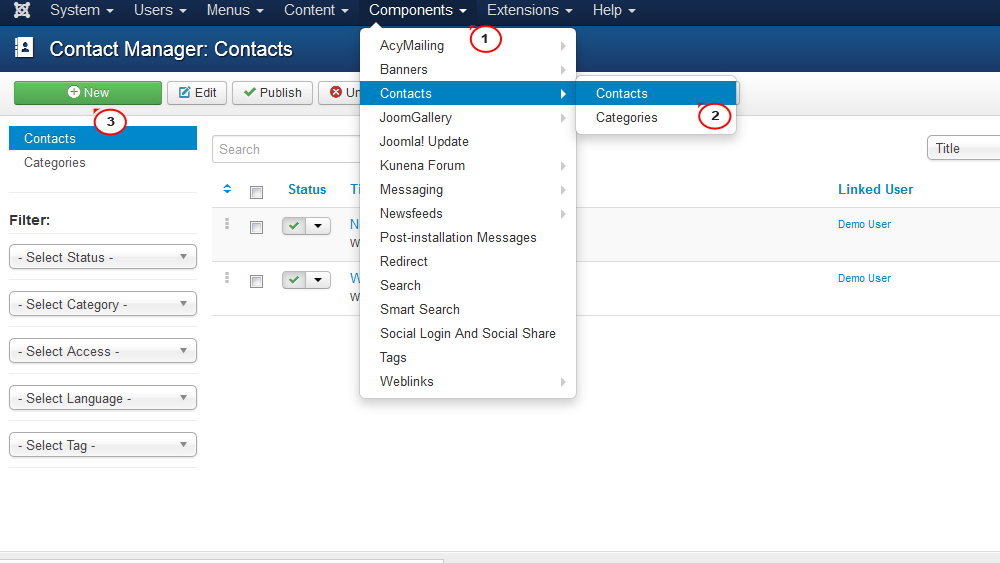
Task: Tick the checkbox of the first contact row
Action: (256, 227)
